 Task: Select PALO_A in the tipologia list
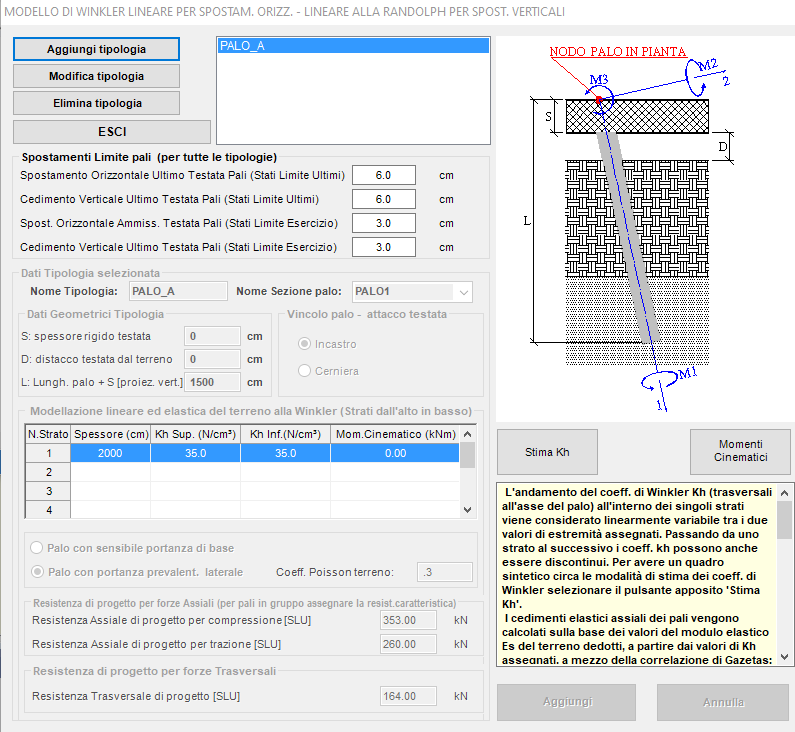click(353, 46)
